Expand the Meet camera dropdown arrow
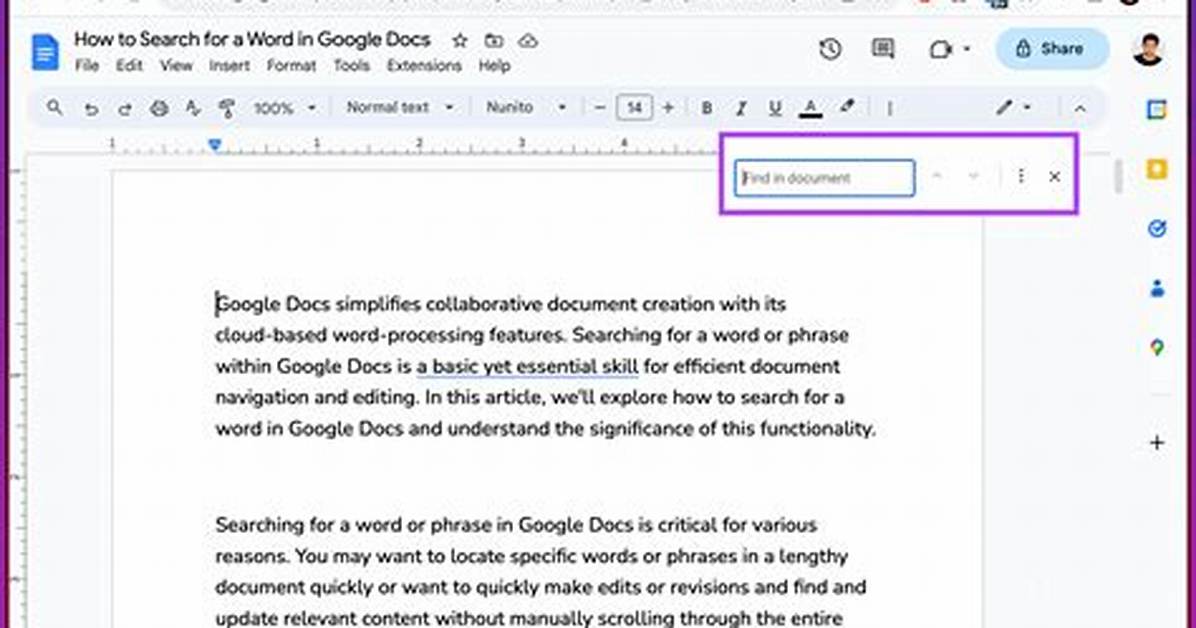This screenshot has height=628, width=1196. coord(967,50)
